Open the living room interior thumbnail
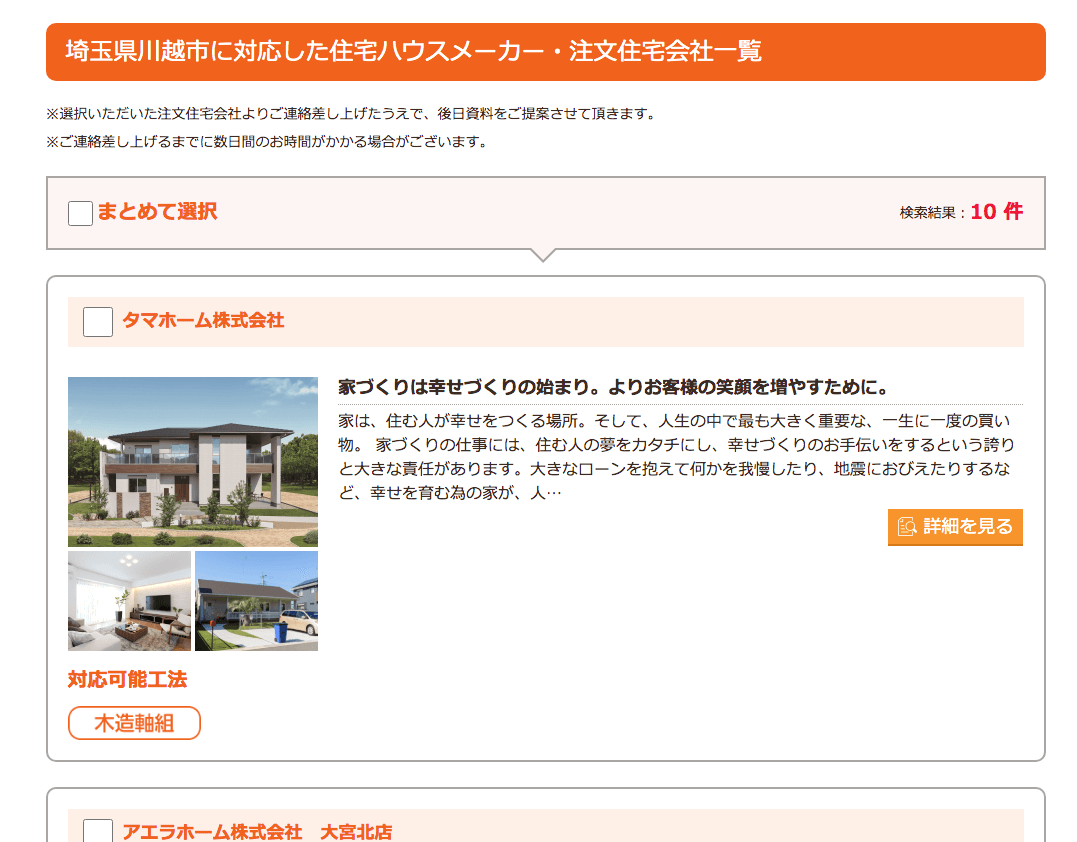The image size is (1077, 842). point(129,601)
